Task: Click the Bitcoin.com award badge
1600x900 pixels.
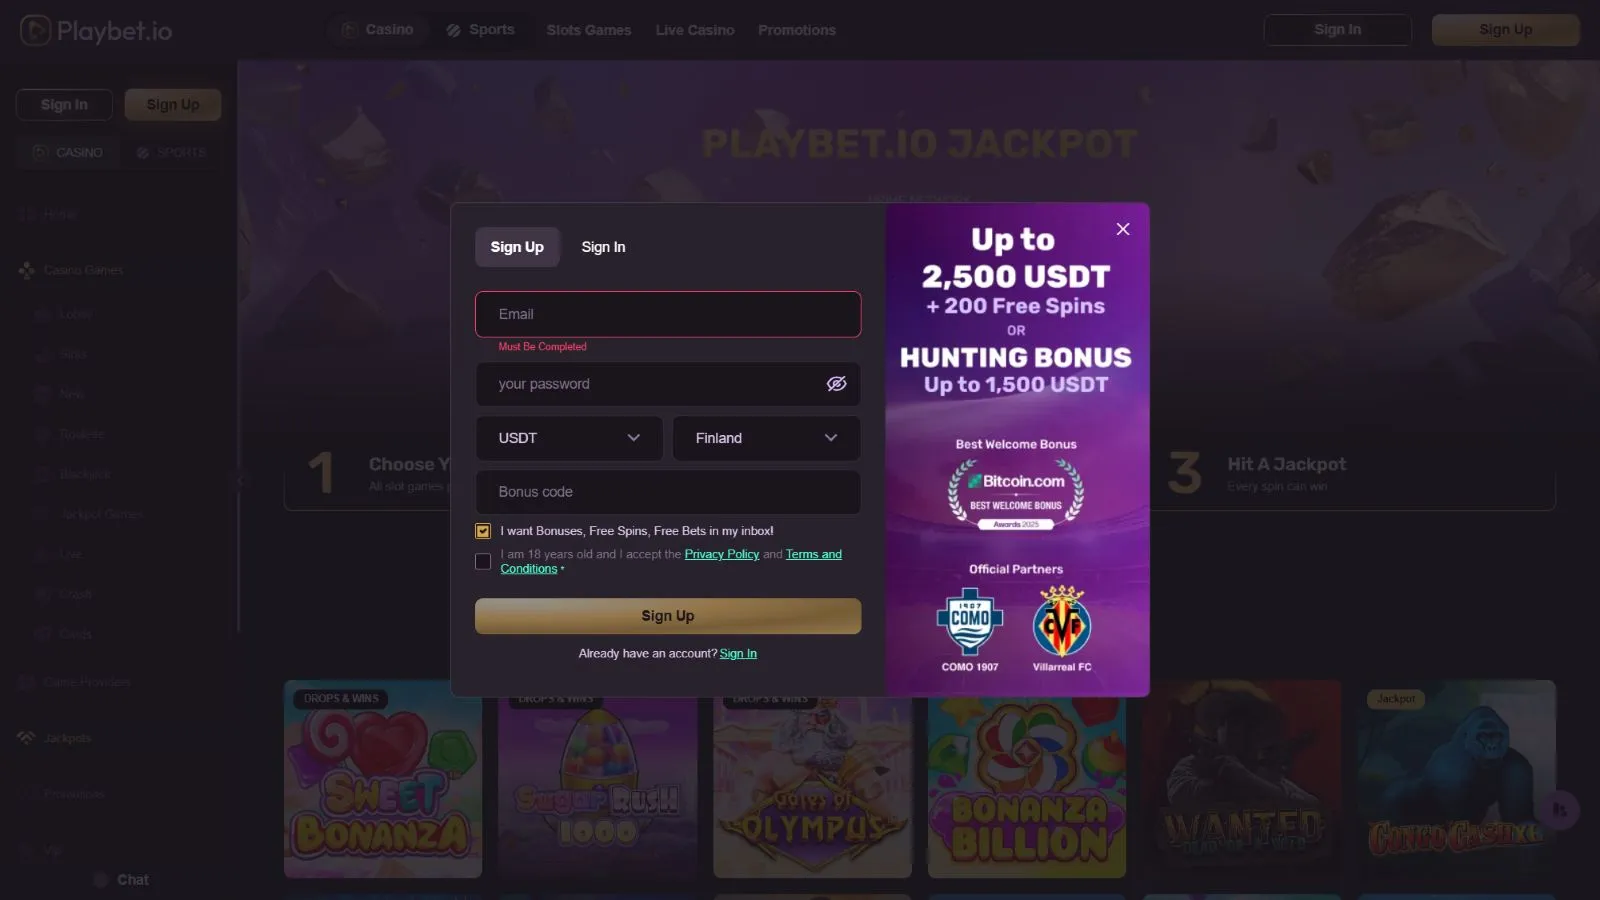Action: (x=1016, y=494)
